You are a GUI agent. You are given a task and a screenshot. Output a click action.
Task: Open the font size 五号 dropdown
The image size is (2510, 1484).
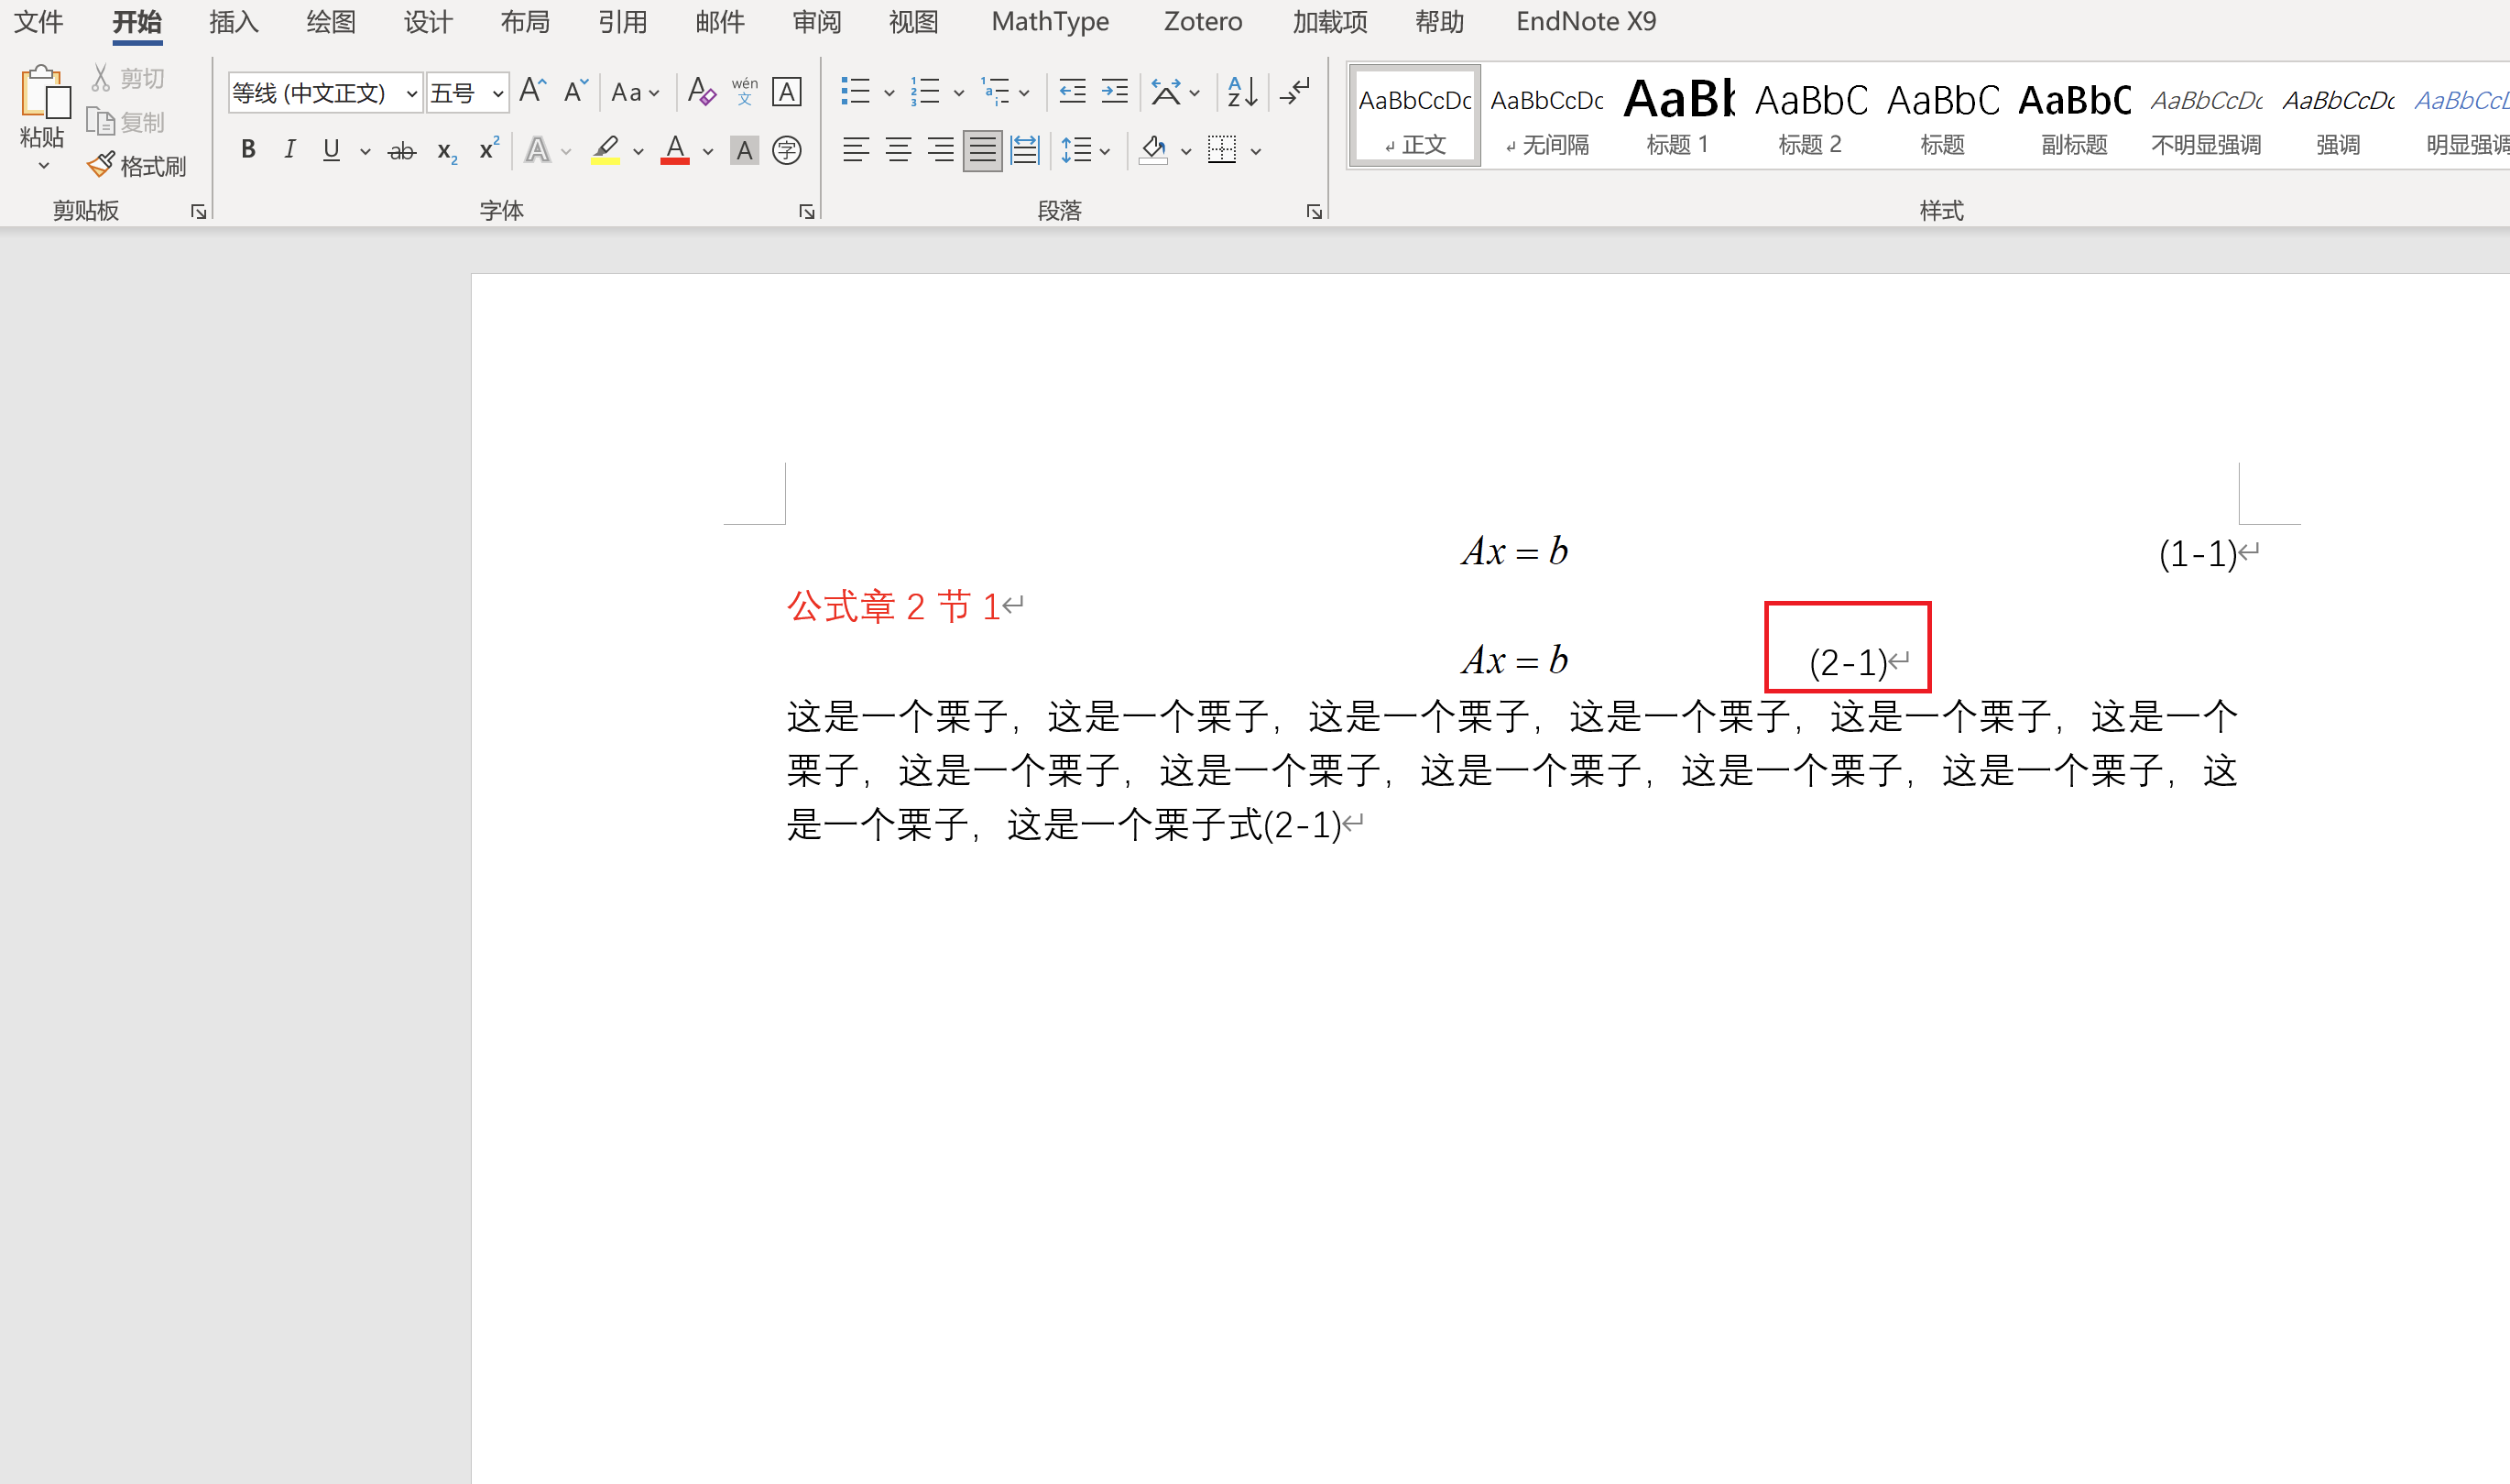[497, 94]
